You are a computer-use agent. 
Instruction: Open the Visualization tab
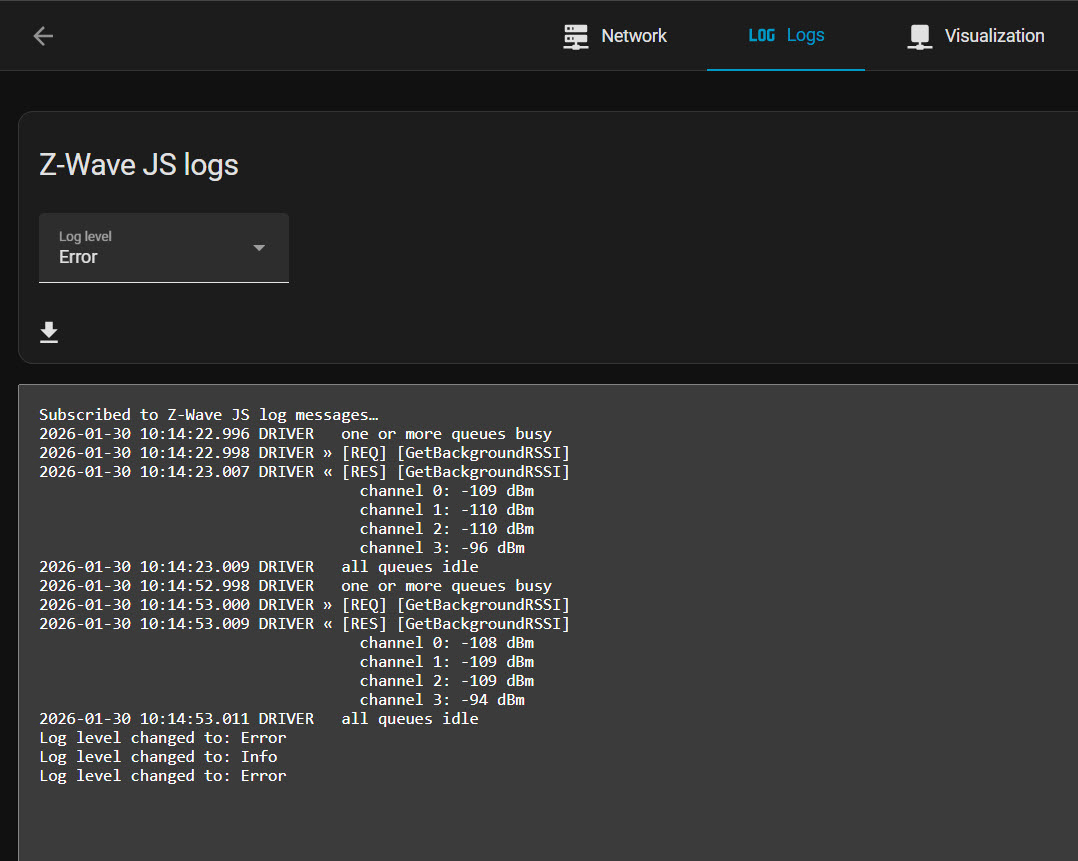[x=994, y=36]
